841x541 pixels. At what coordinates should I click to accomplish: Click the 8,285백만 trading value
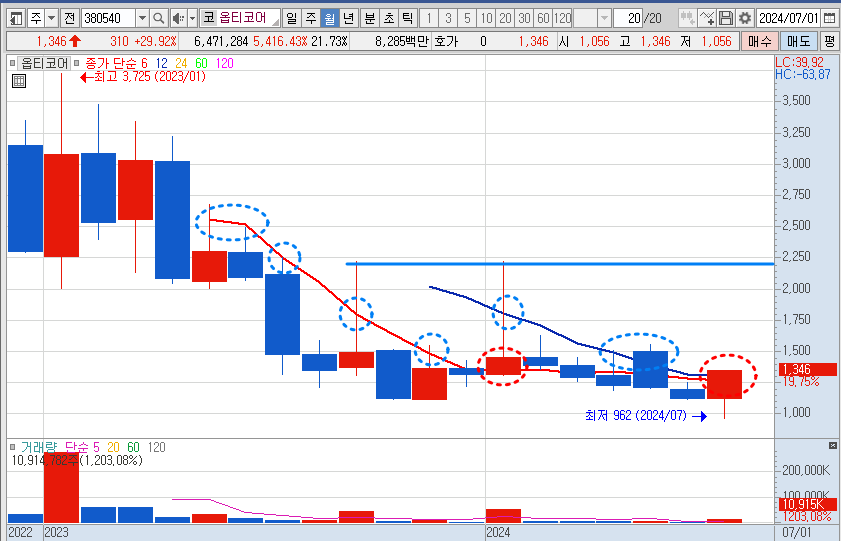(402, 41)
